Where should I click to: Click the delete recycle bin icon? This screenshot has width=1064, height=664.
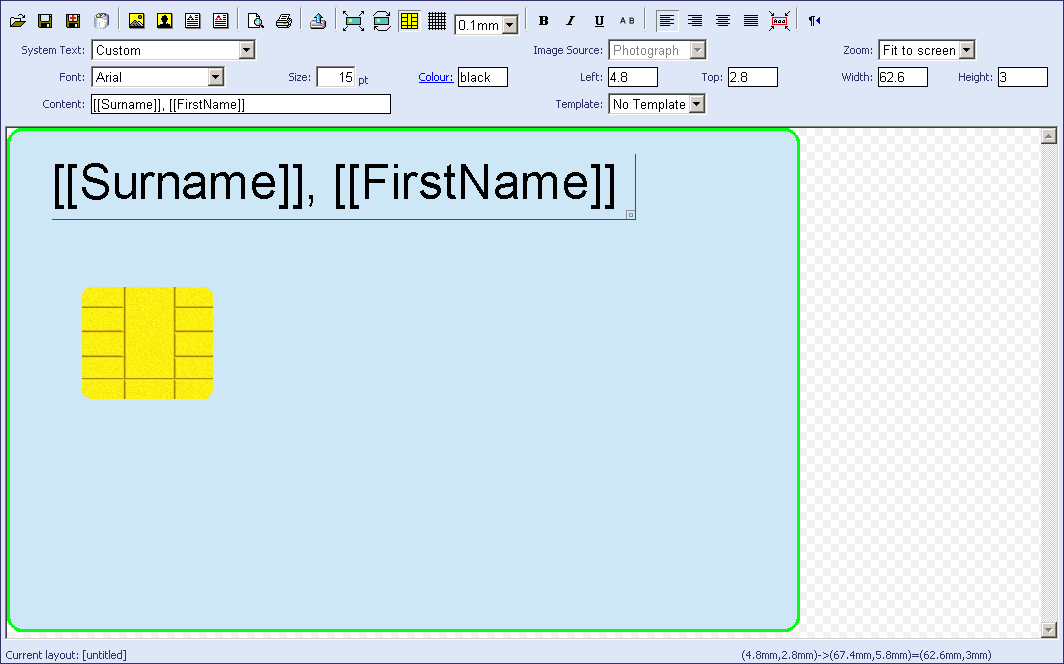[x=101, y=21]
